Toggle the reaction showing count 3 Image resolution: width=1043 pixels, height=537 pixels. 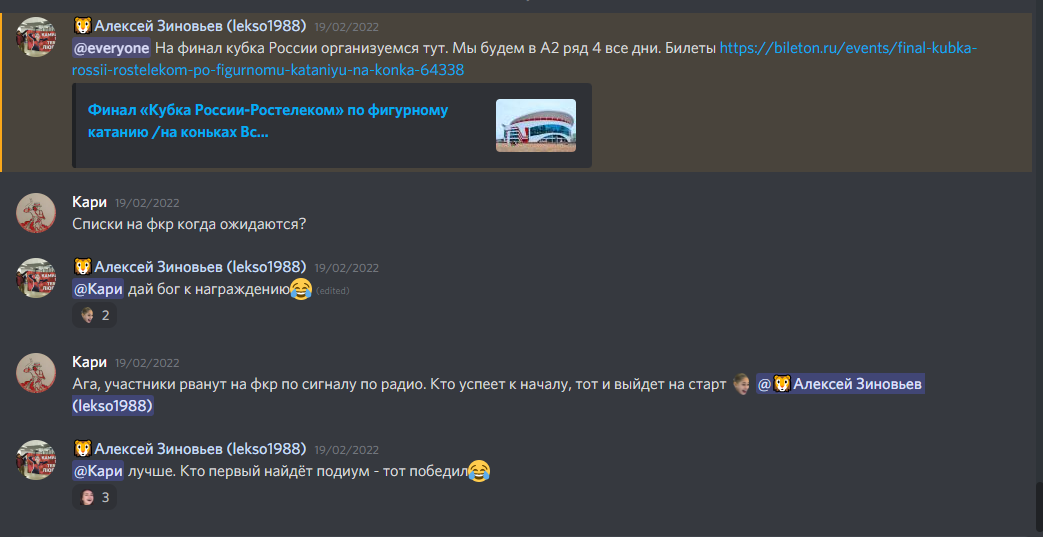pyautogui.click(x=94, y=497)
